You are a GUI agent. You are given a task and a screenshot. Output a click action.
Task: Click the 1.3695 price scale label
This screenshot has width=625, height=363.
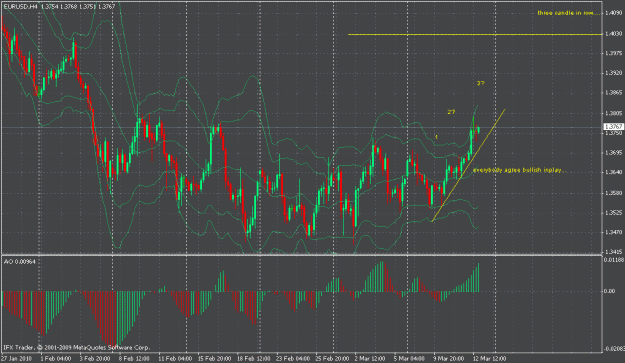(613, 153)
